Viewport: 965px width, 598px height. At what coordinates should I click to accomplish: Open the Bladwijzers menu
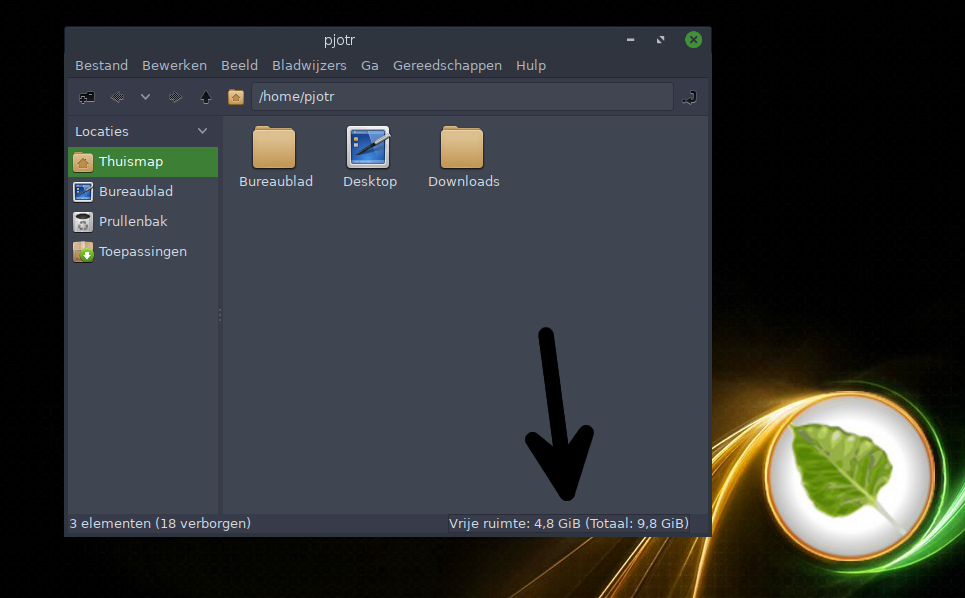click(x=309, y=65)
